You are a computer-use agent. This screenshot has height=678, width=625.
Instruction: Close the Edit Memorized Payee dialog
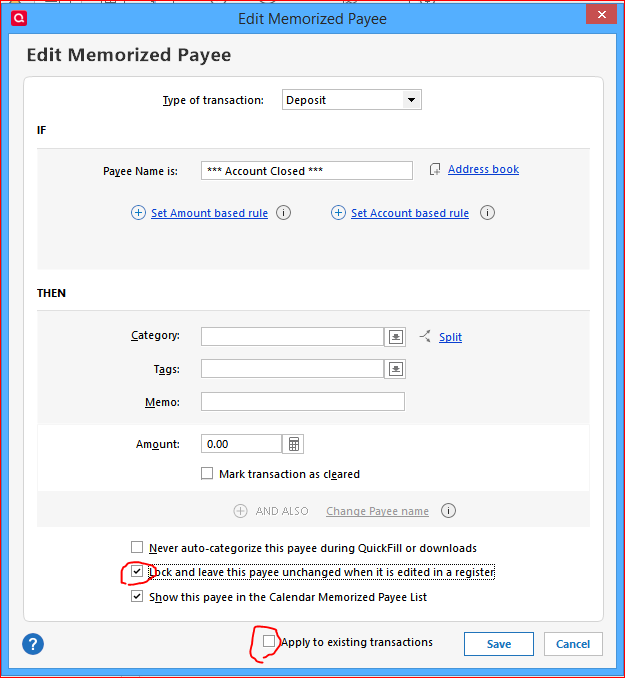[601, 15]
